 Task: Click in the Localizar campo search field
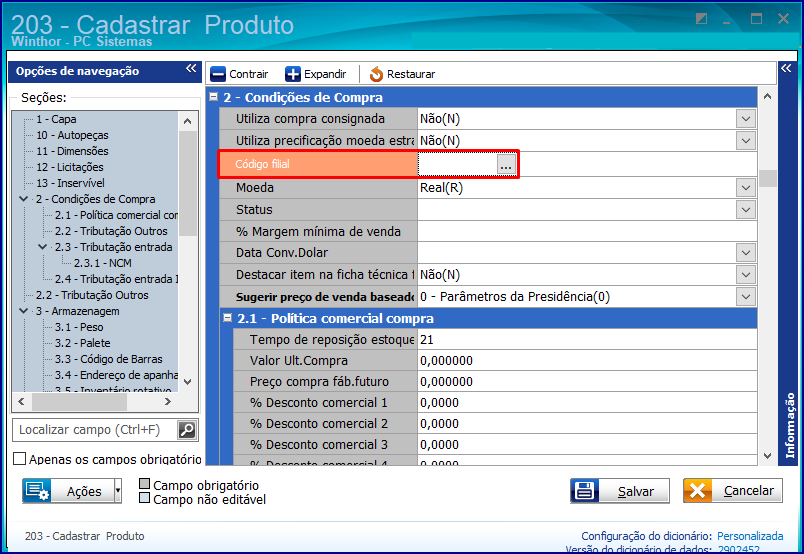(95, 429)
